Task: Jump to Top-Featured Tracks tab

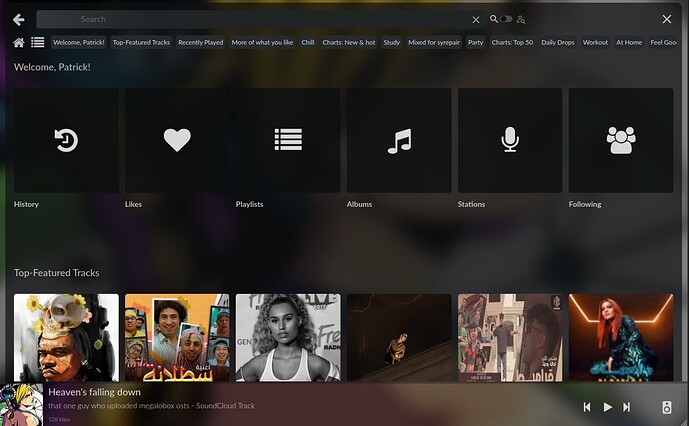Action: [141, 42]
